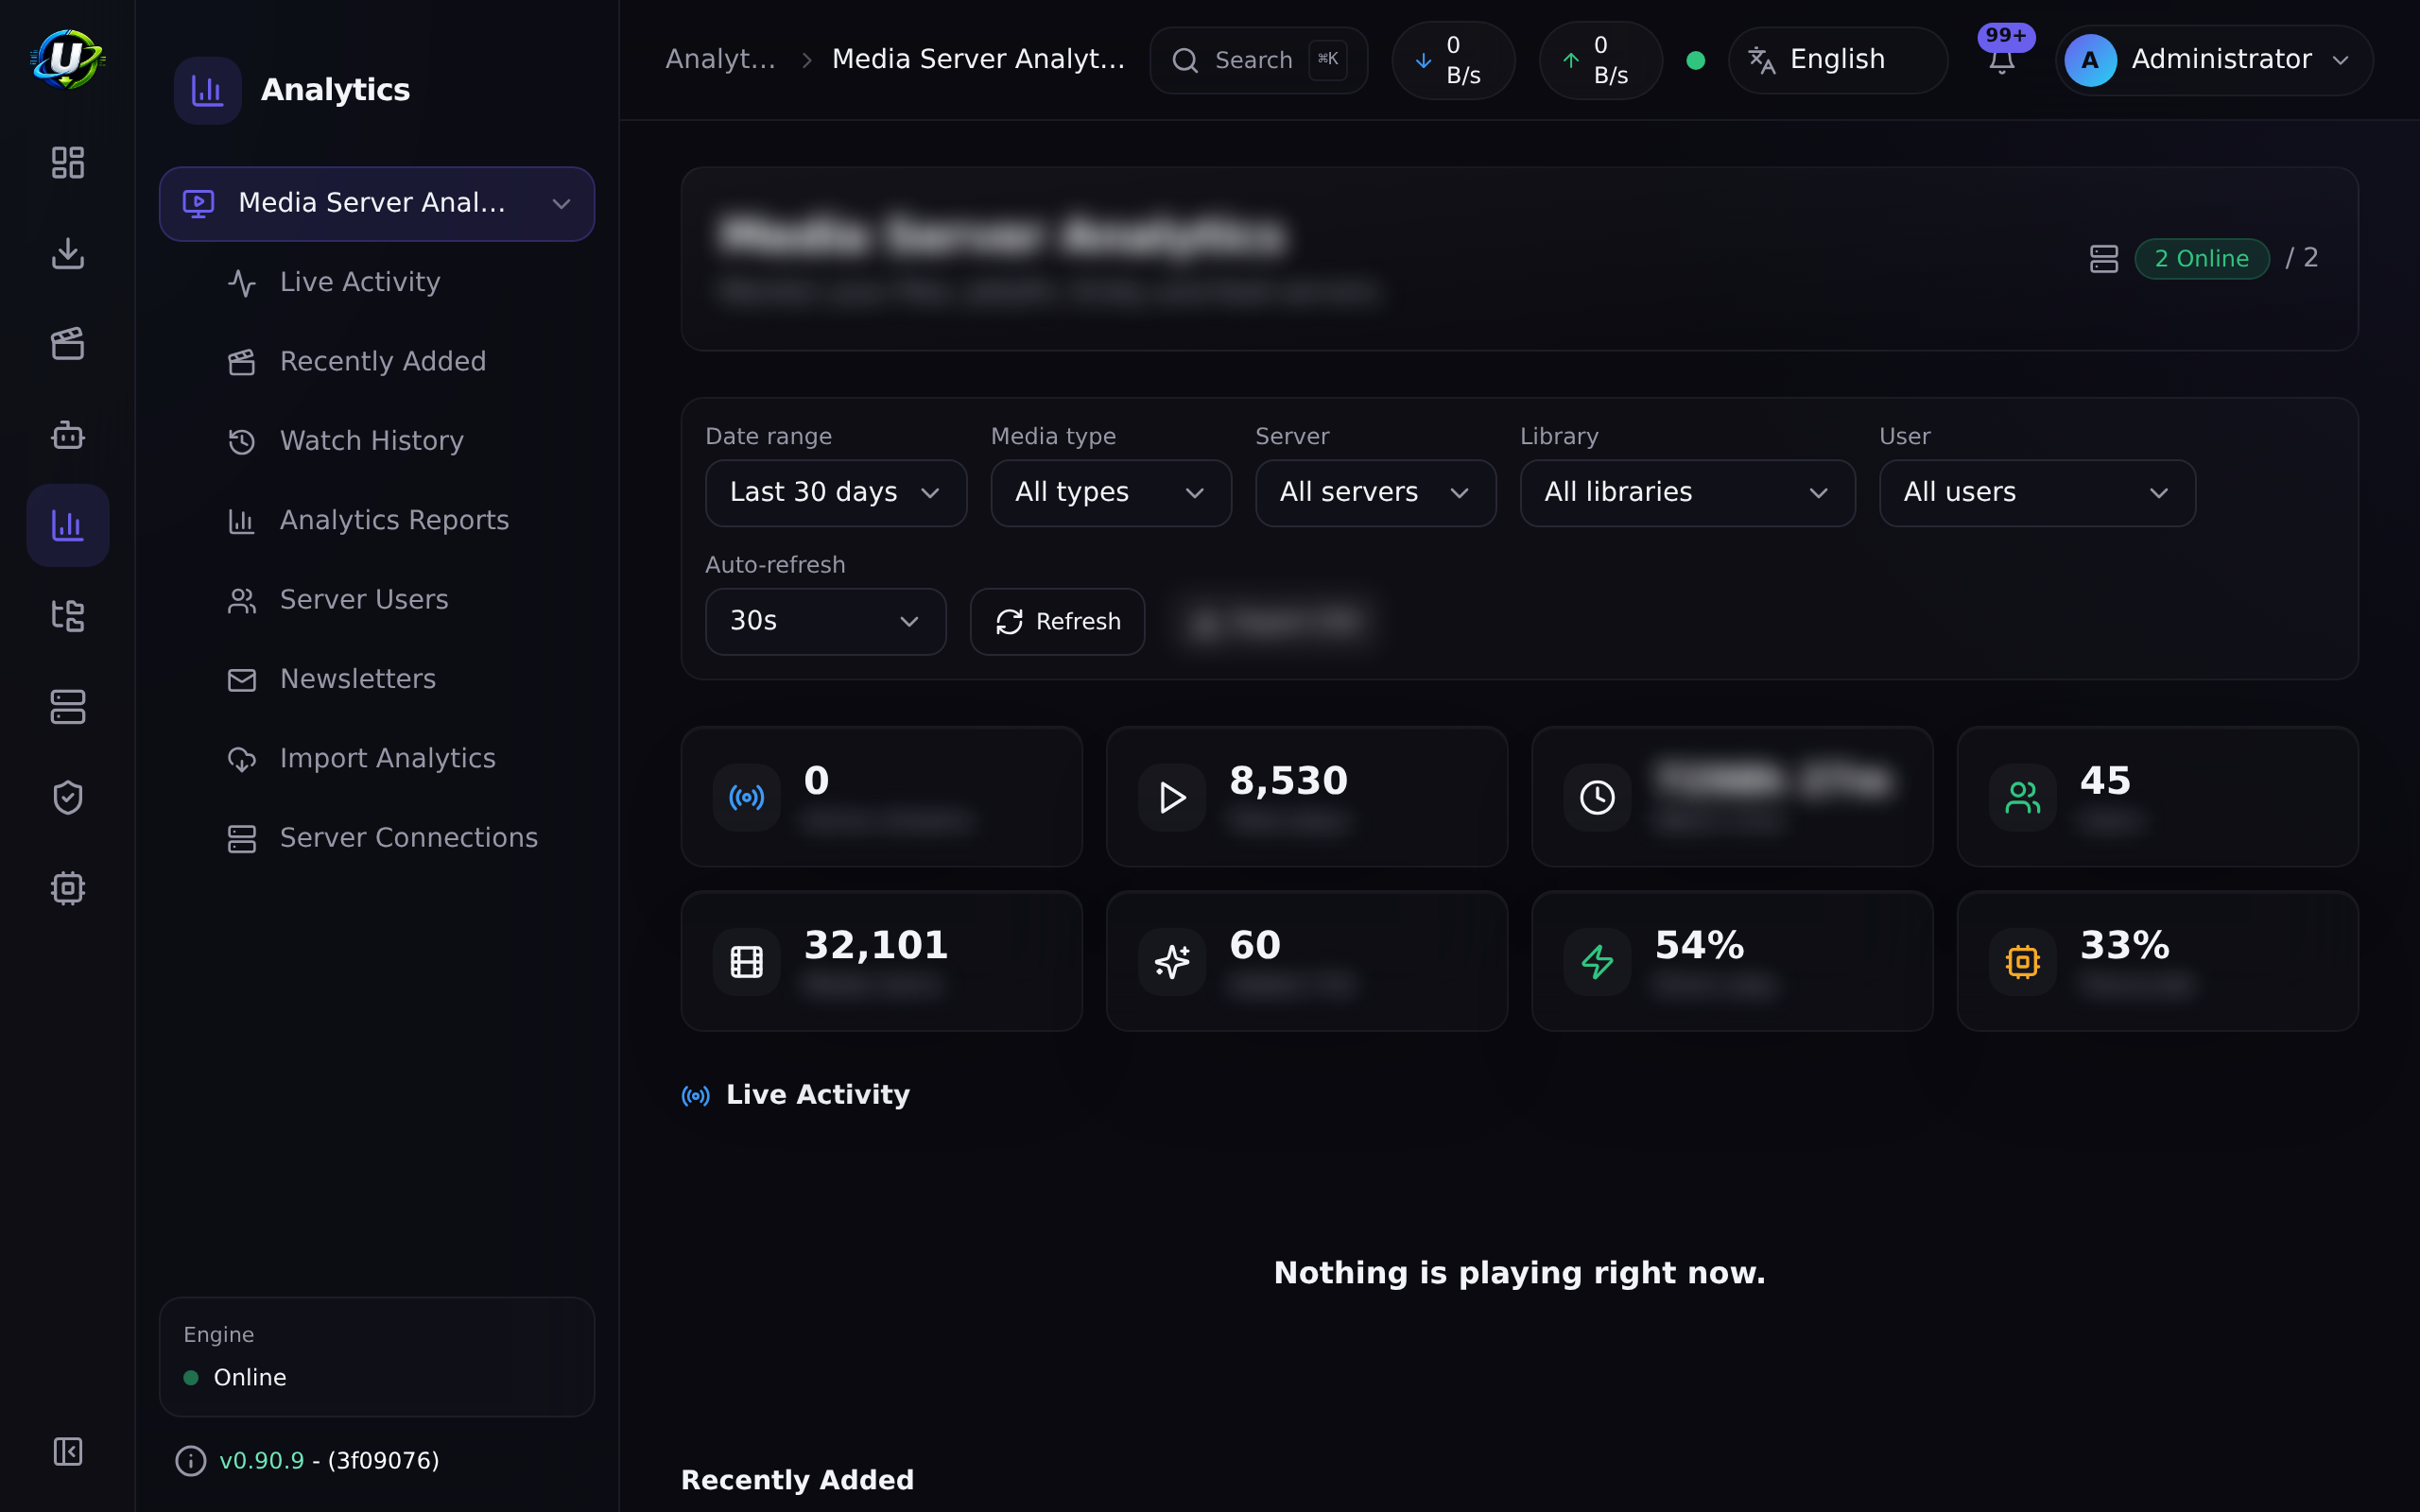This screenshot has width=2420, height=1512.
Task: Click the Search field in top bar
Action: click(x=1258, y=60)
